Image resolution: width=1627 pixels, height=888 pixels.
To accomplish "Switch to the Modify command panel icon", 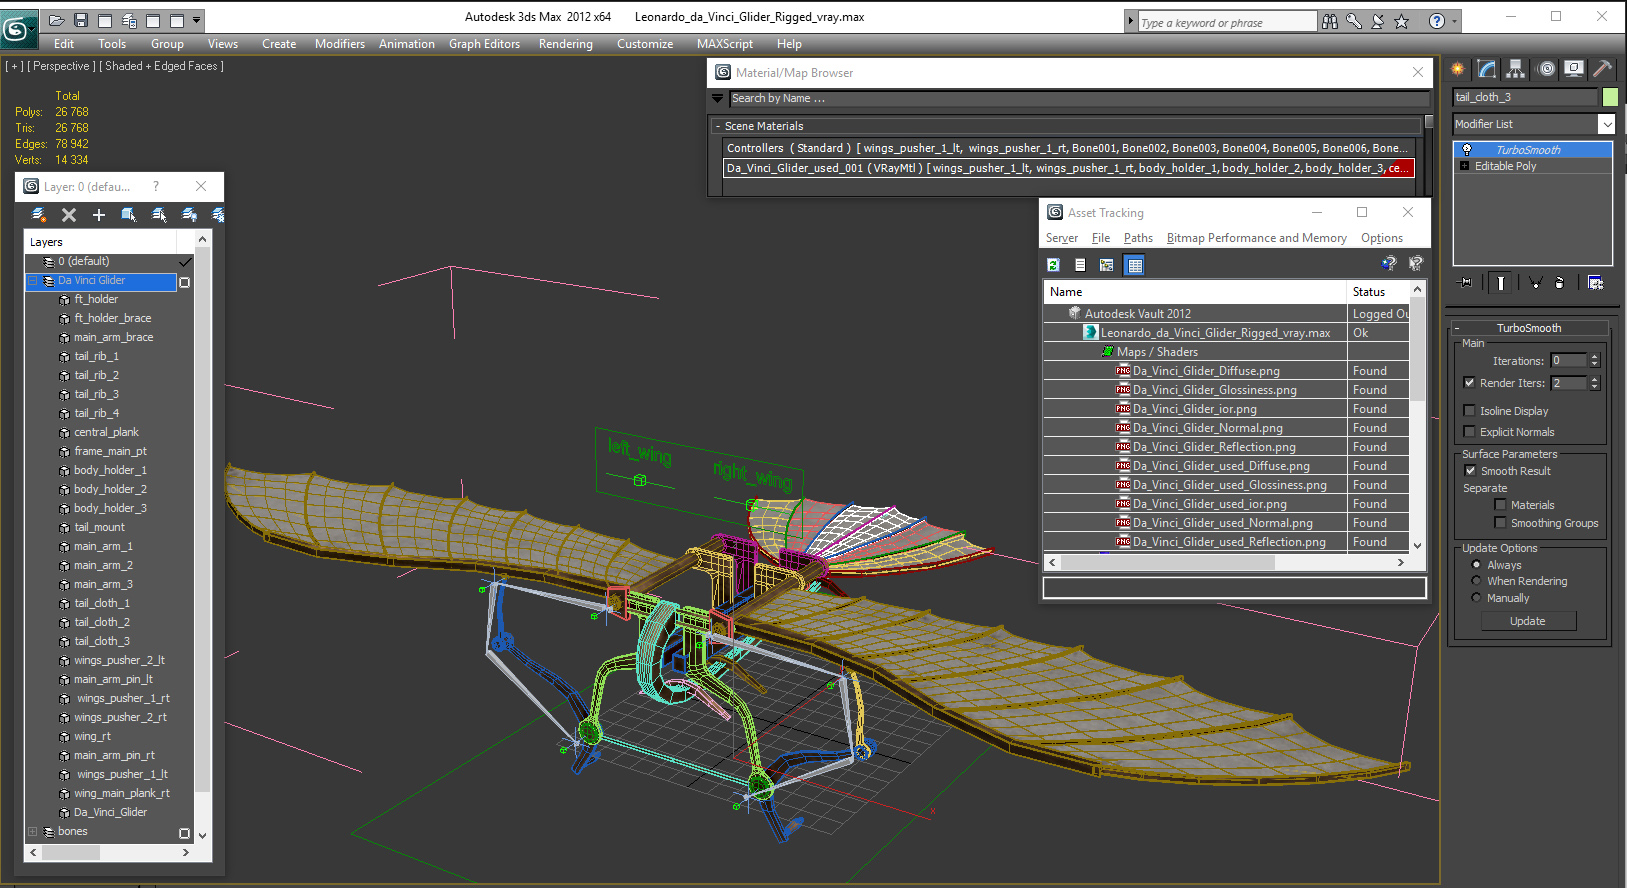I will tap(1487, 69).
